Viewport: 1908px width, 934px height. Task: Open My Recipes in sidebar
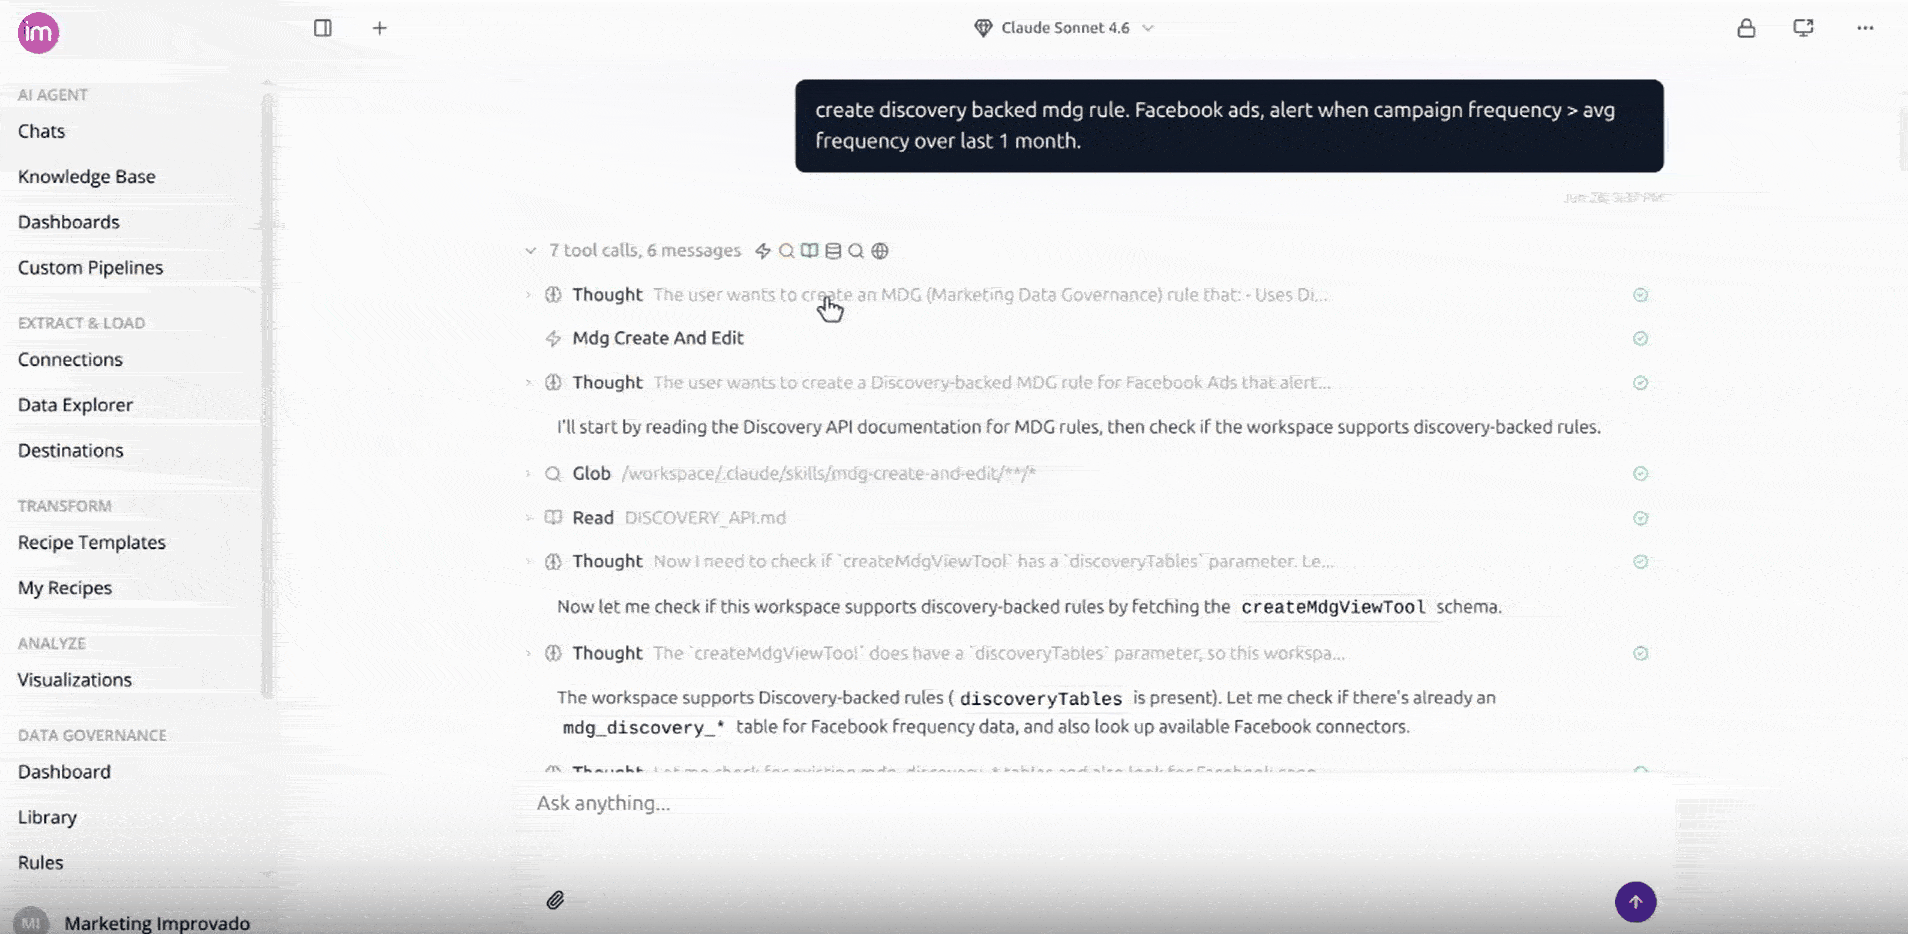point(65,588)
